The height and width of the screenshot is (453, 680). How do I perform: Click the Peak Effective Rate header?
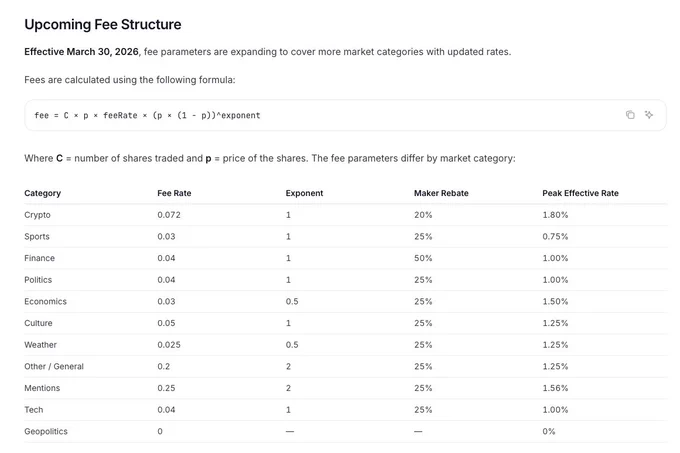pyautogui.click(x=580, y=193)
